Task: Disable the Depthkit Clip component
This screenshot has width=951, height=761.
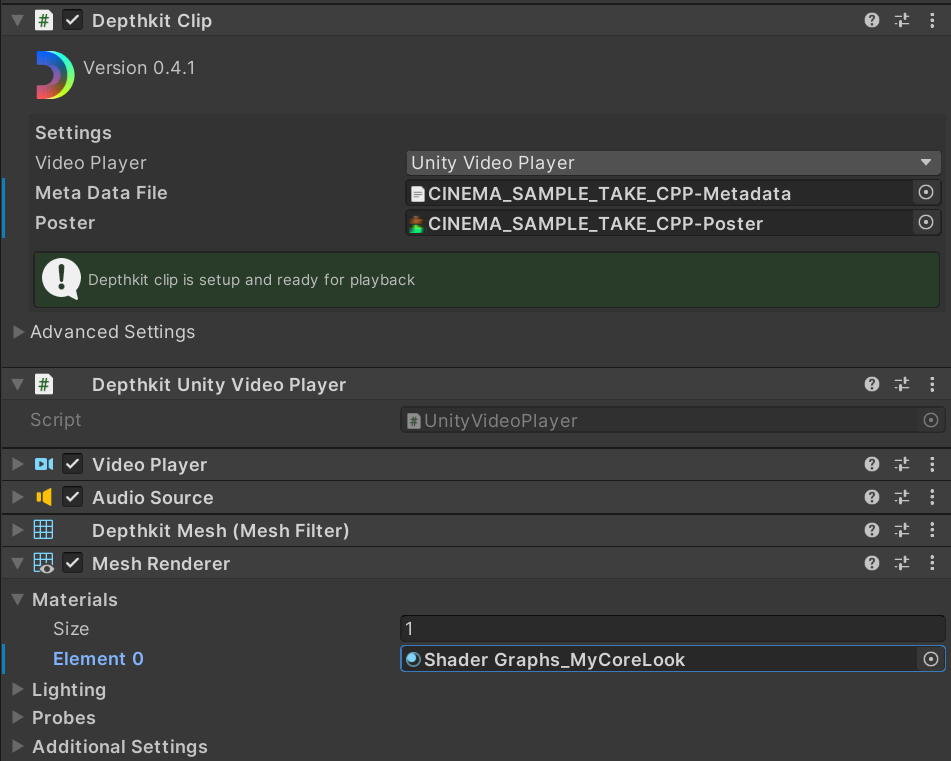Action: pyautogui.click(x=72, y=20)
